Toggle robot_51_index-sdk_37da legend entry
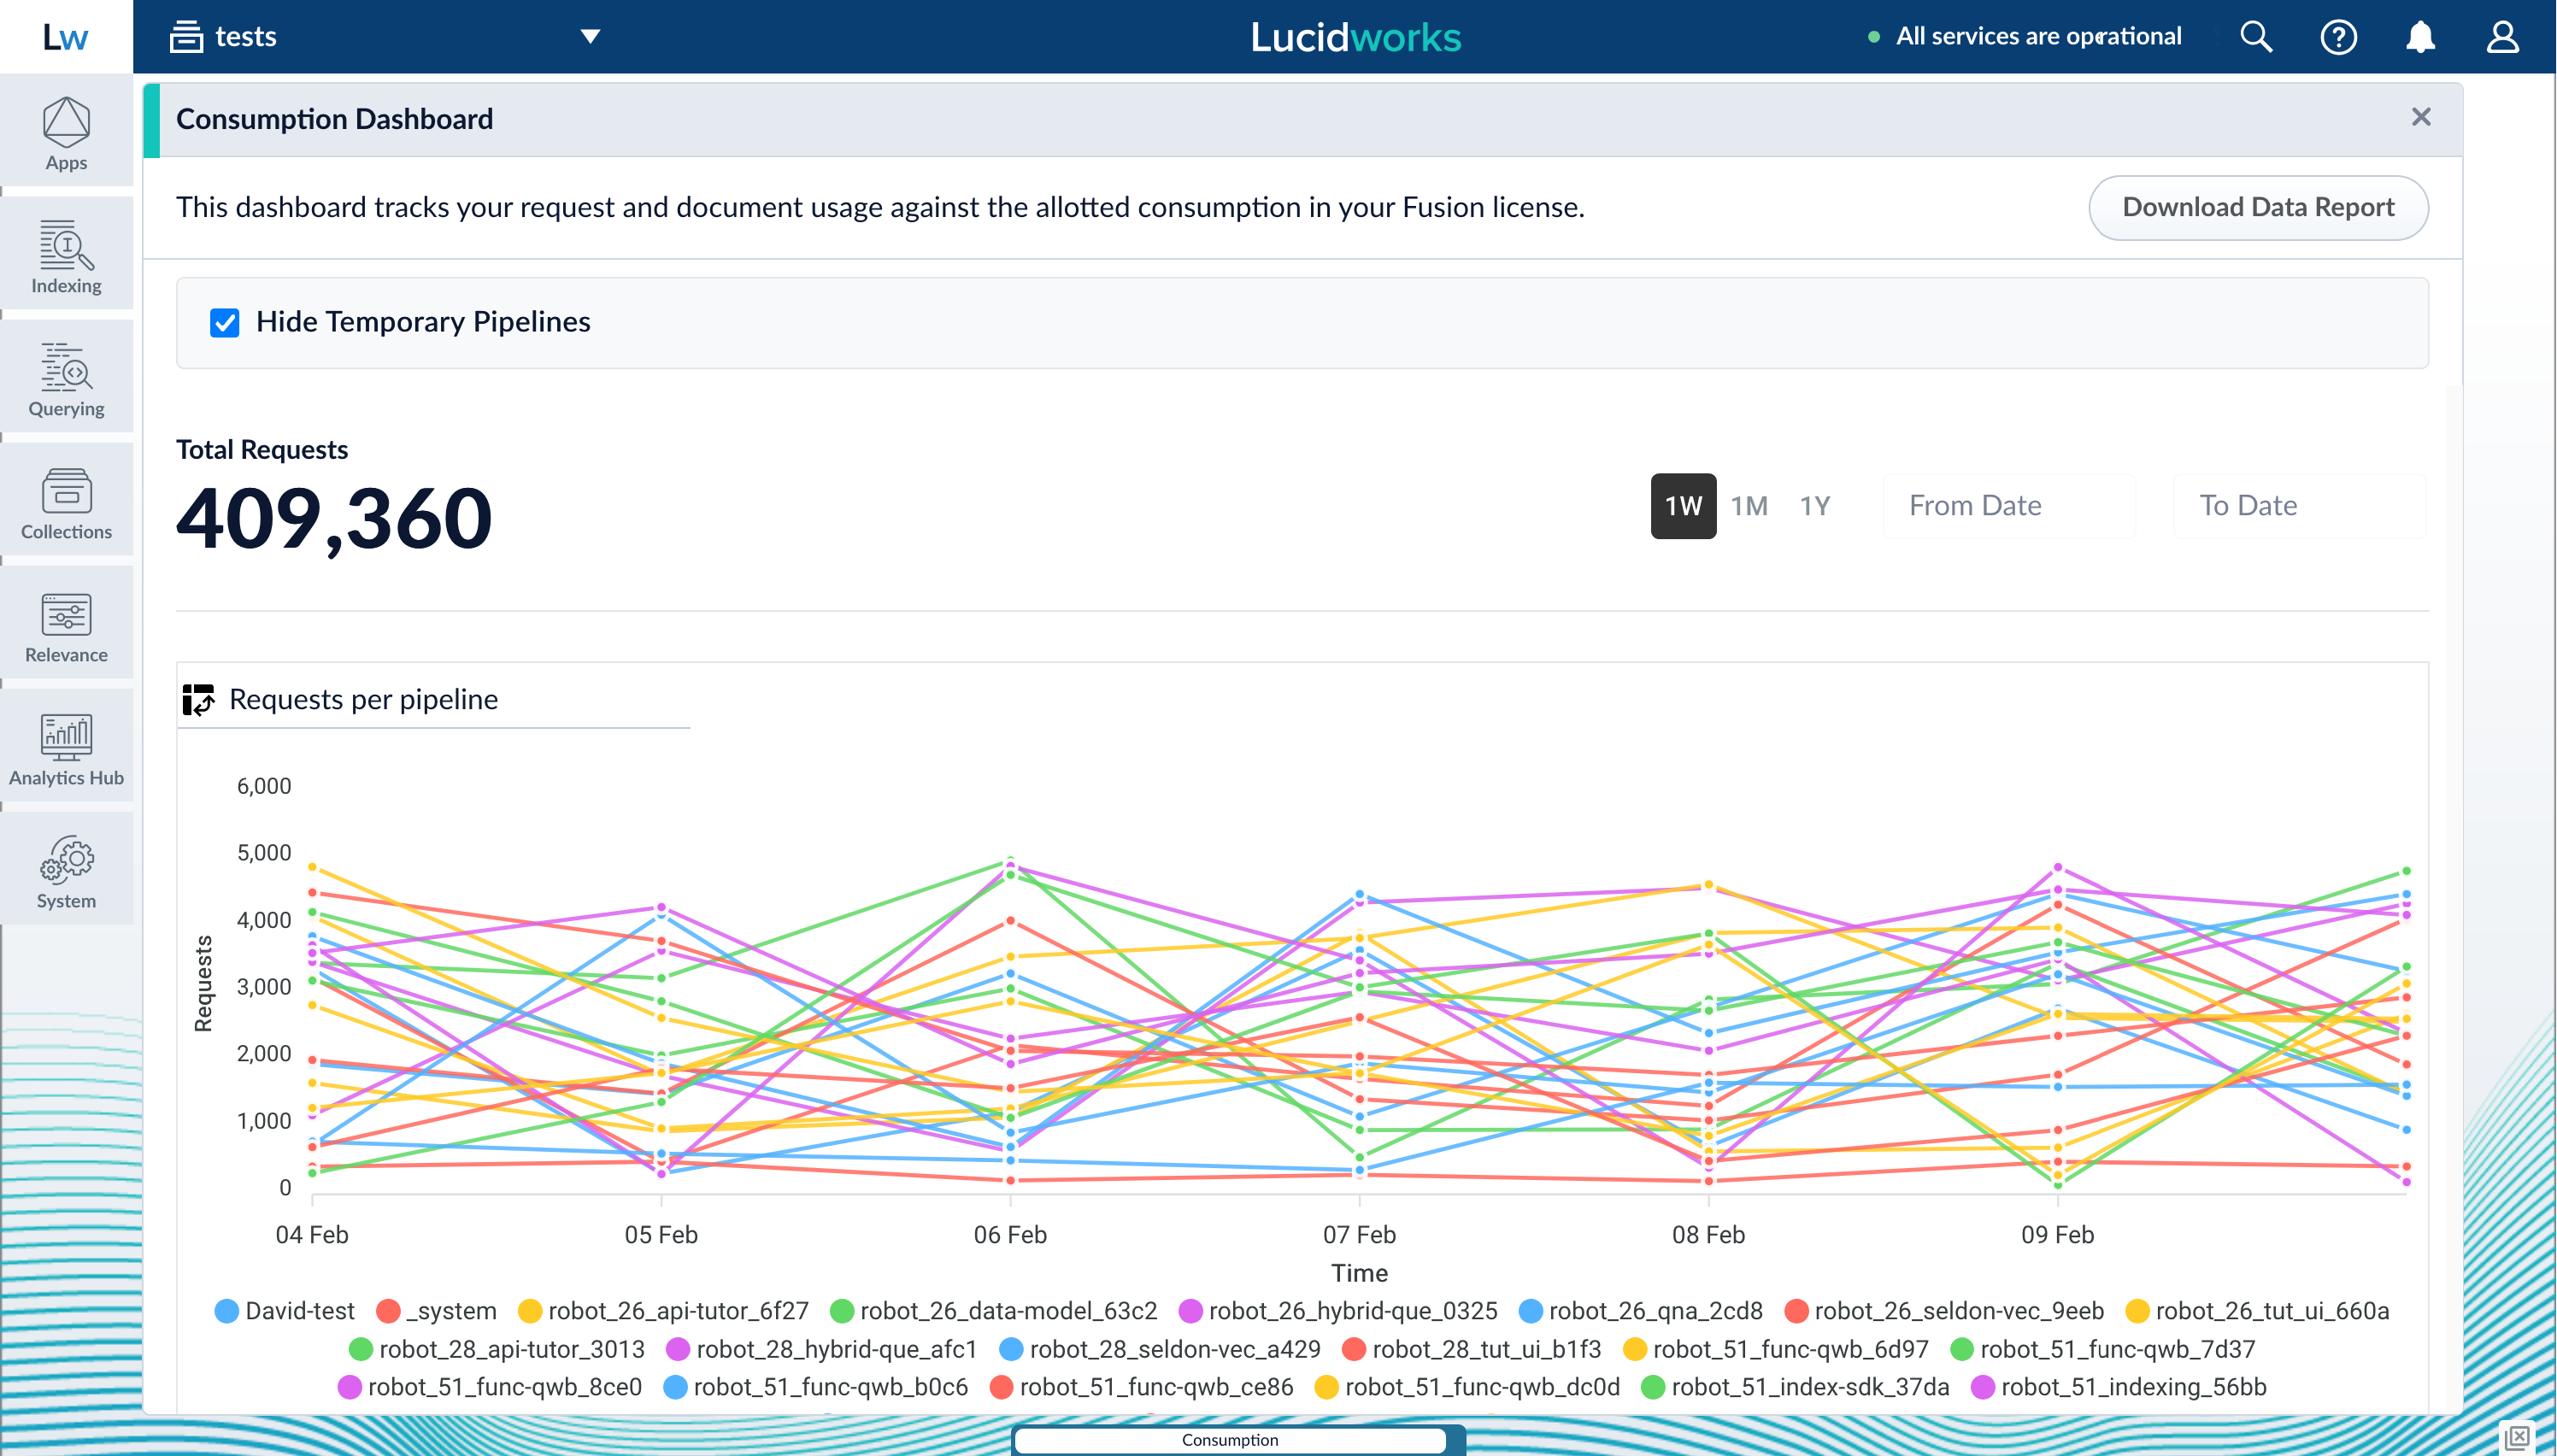This screenshot has width=2557, height=1456. (x=1796, y=1387)
